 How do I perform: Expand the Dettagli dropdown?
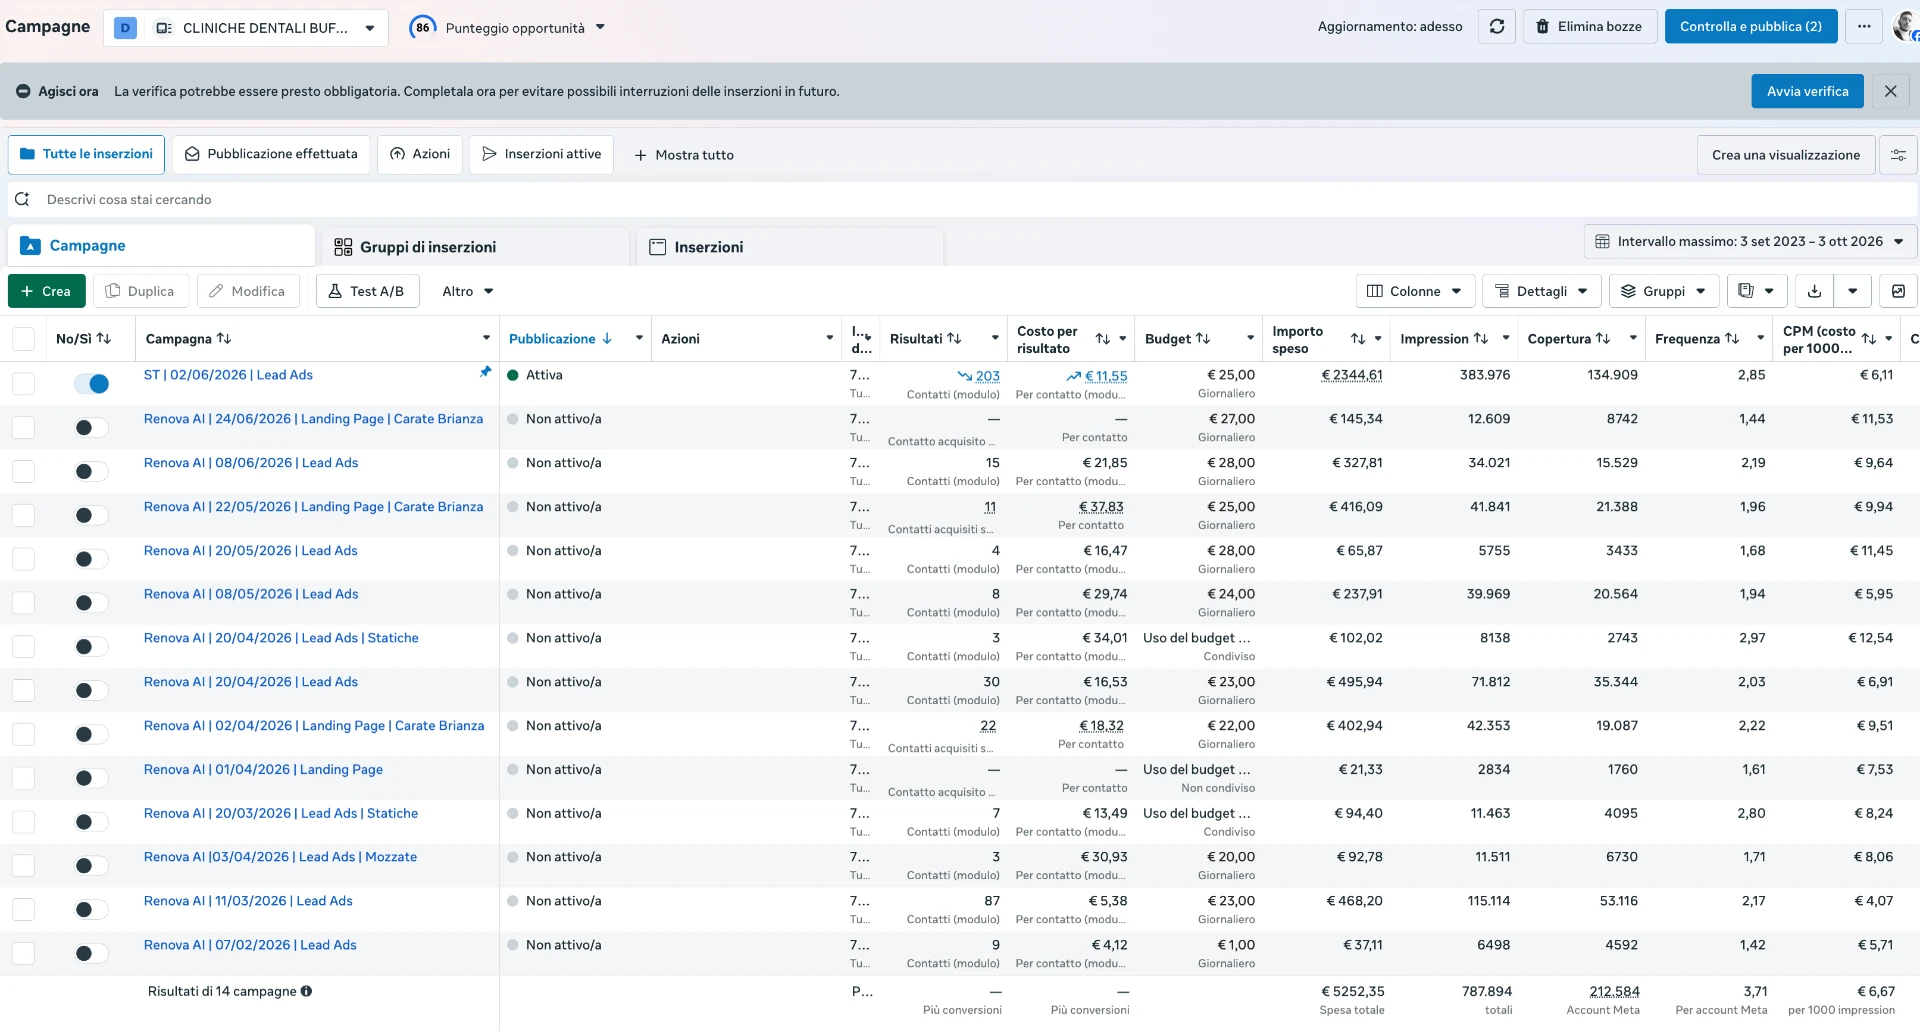coord(1541,291)
